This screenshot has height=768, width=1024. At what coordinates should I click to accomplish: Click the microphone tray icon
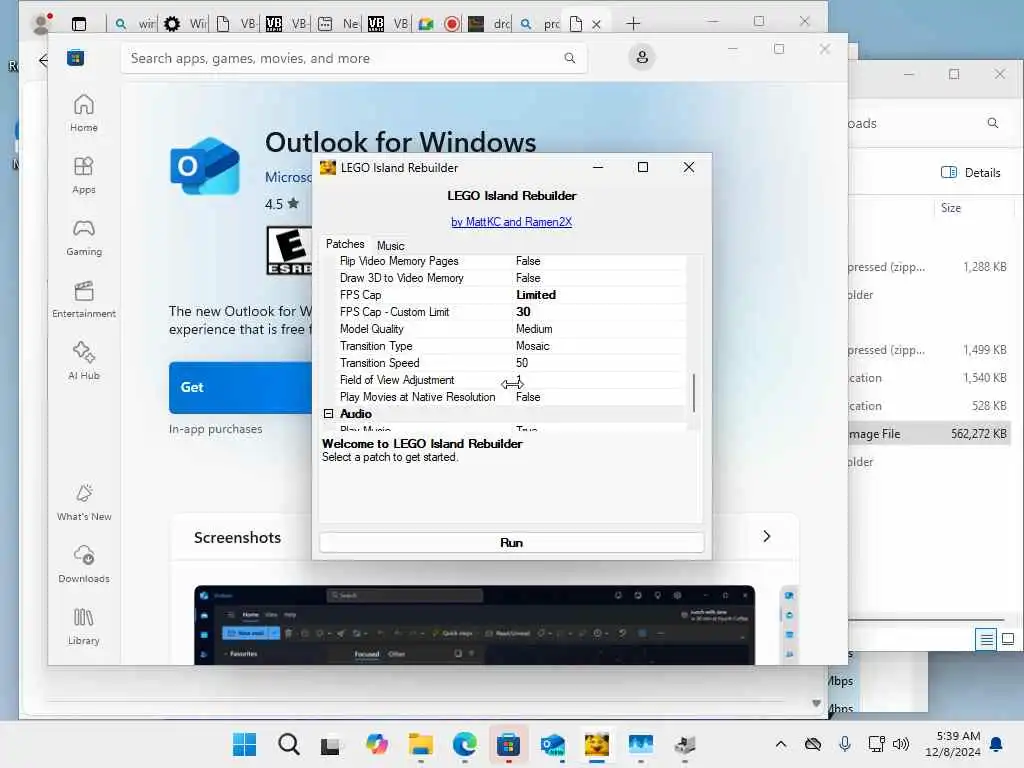coord(844,744)
